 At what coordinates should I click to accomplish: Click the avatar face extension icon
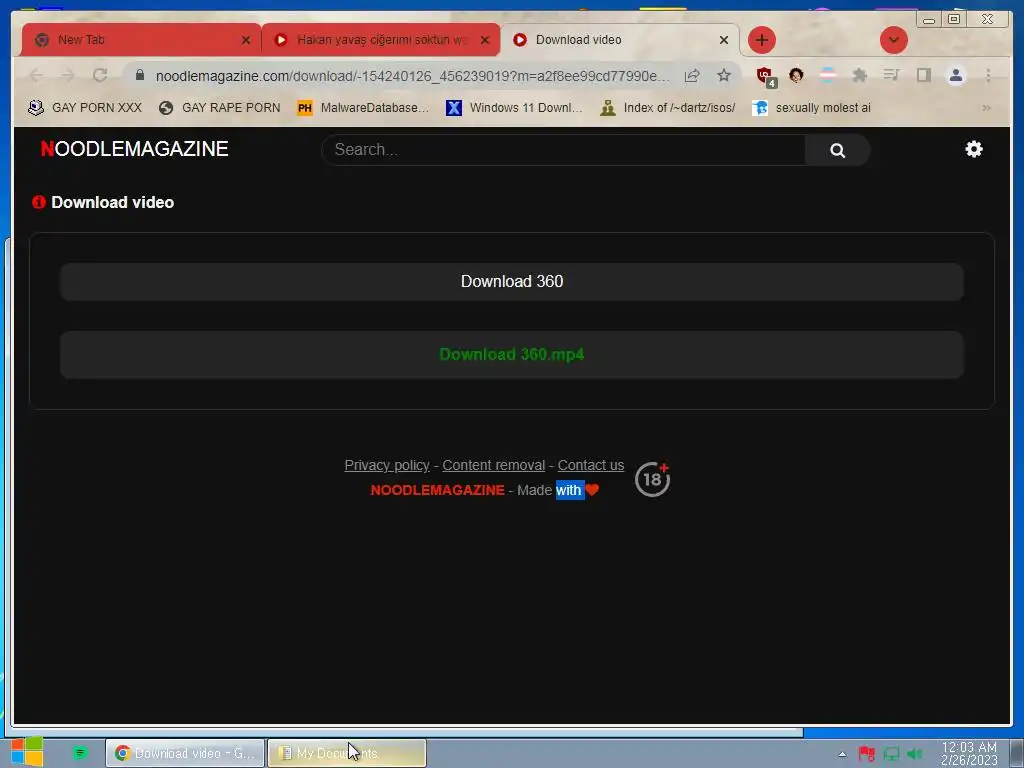[795, 76]
